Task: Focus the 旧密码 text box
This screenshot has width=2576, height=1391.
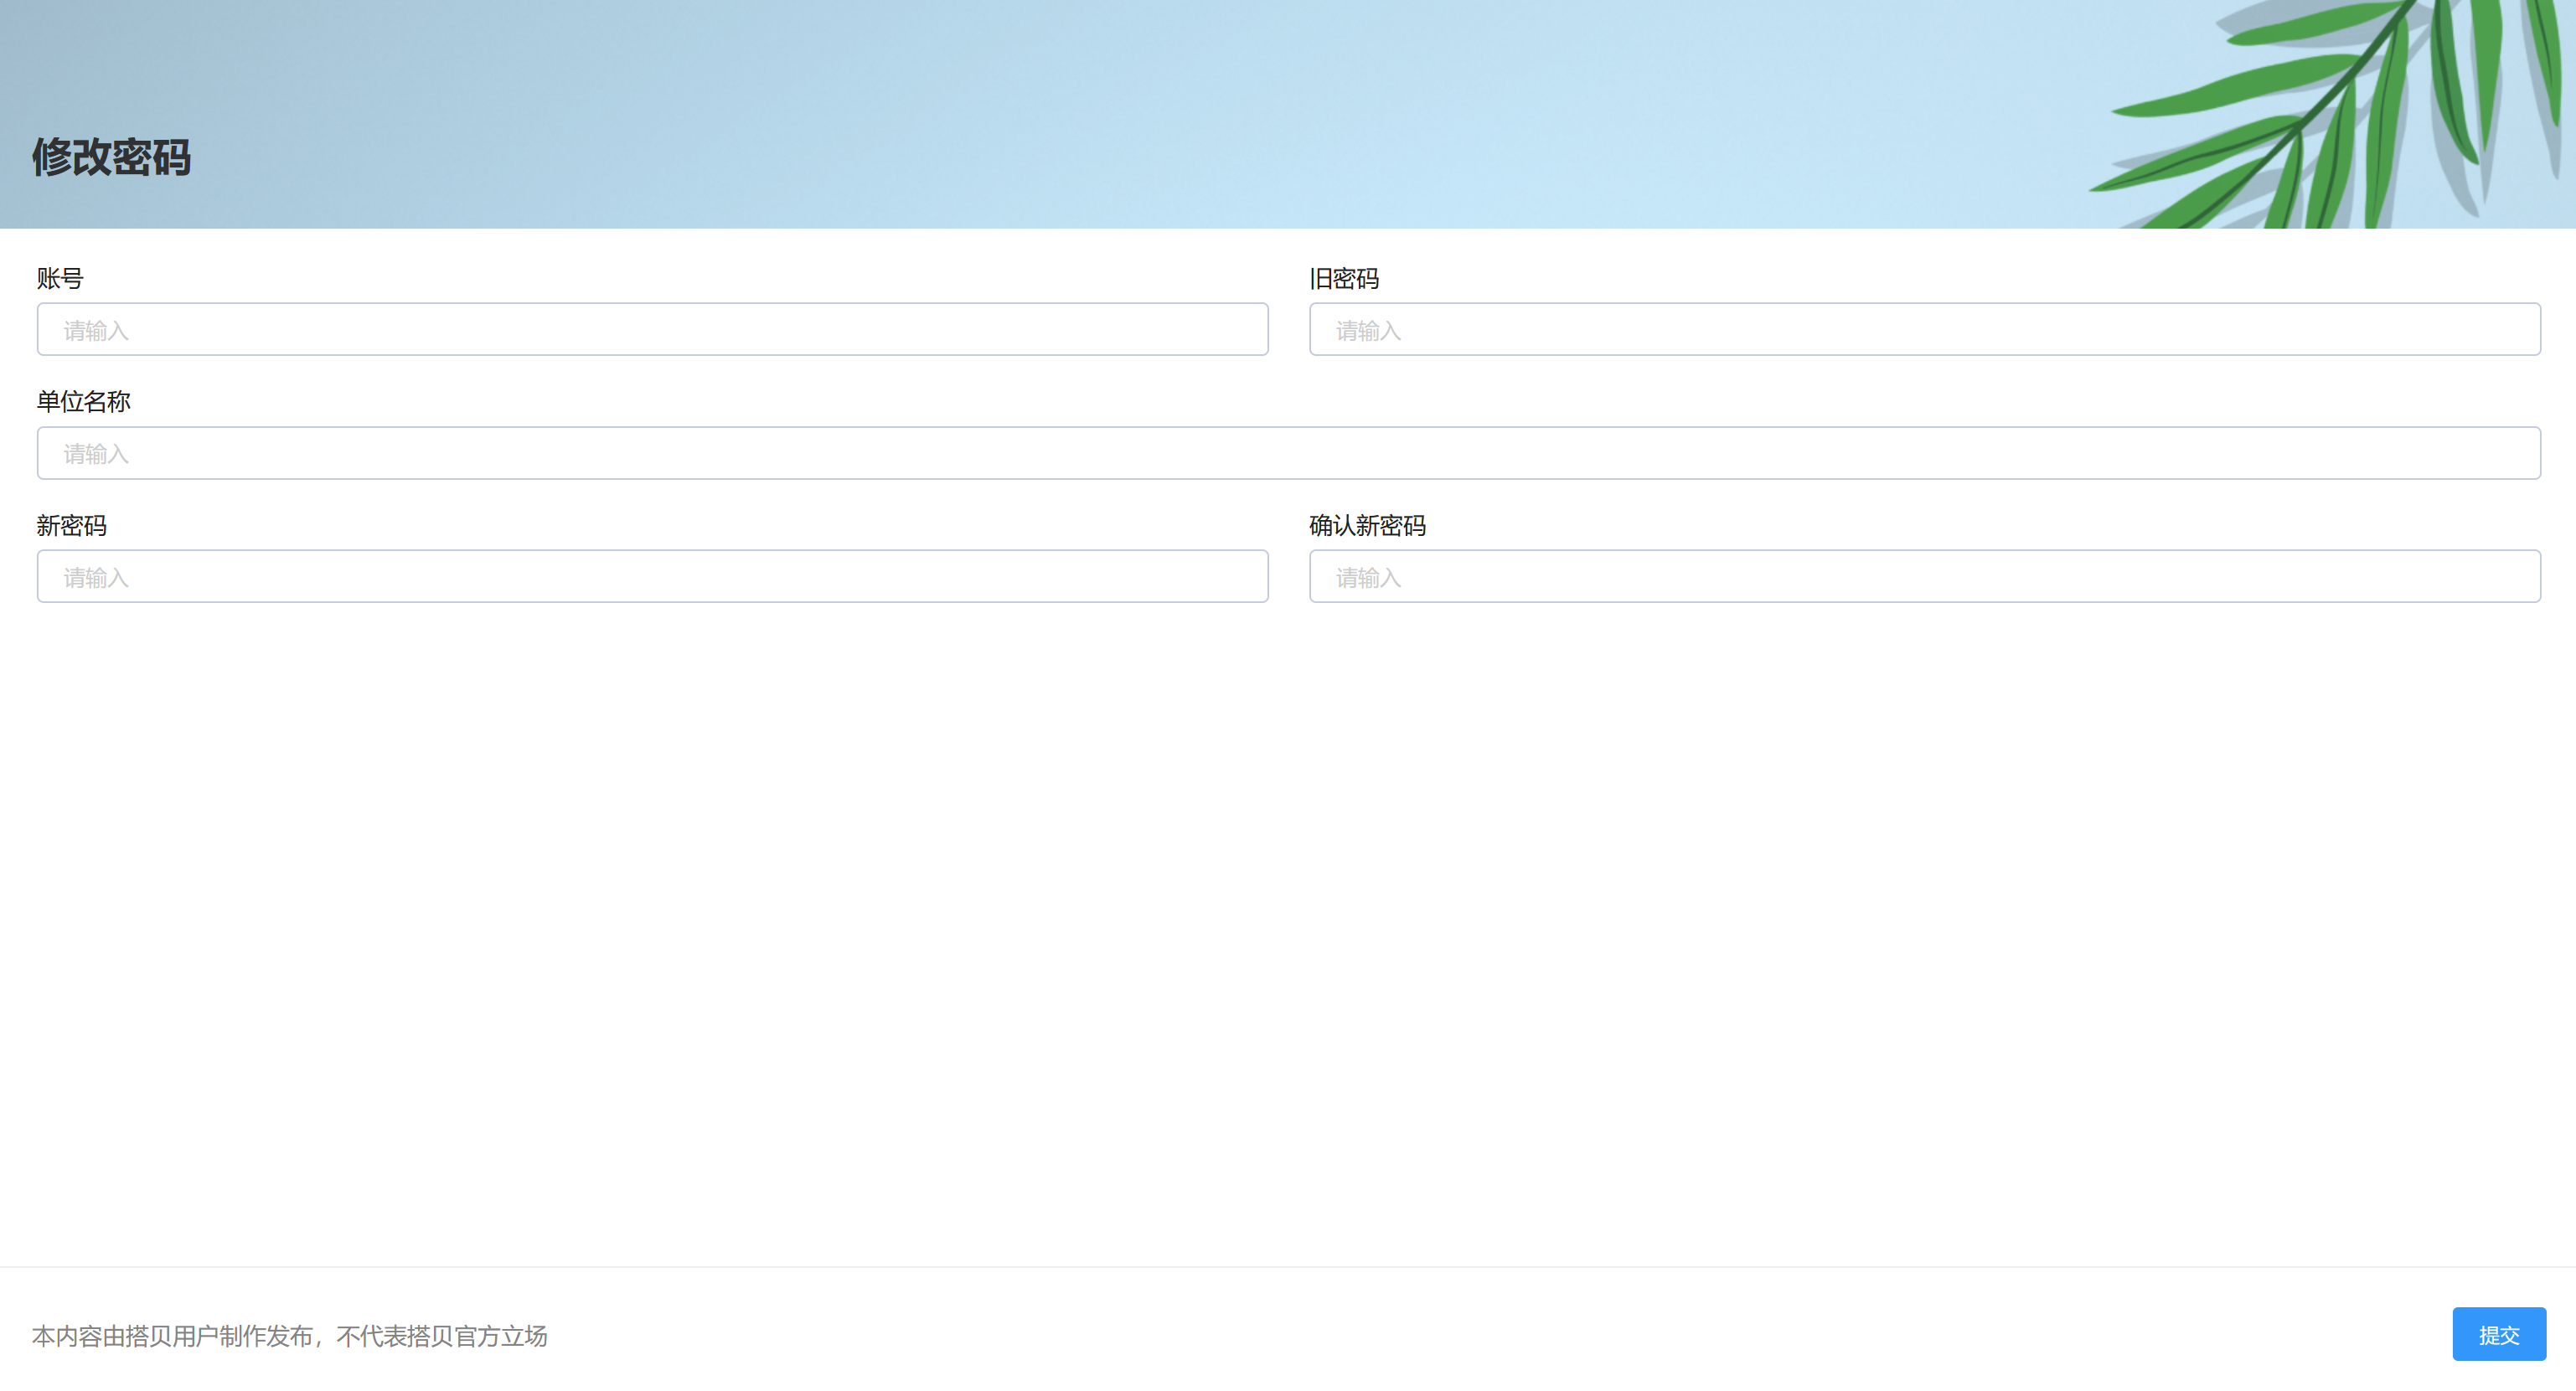Action: point(1924,330)
